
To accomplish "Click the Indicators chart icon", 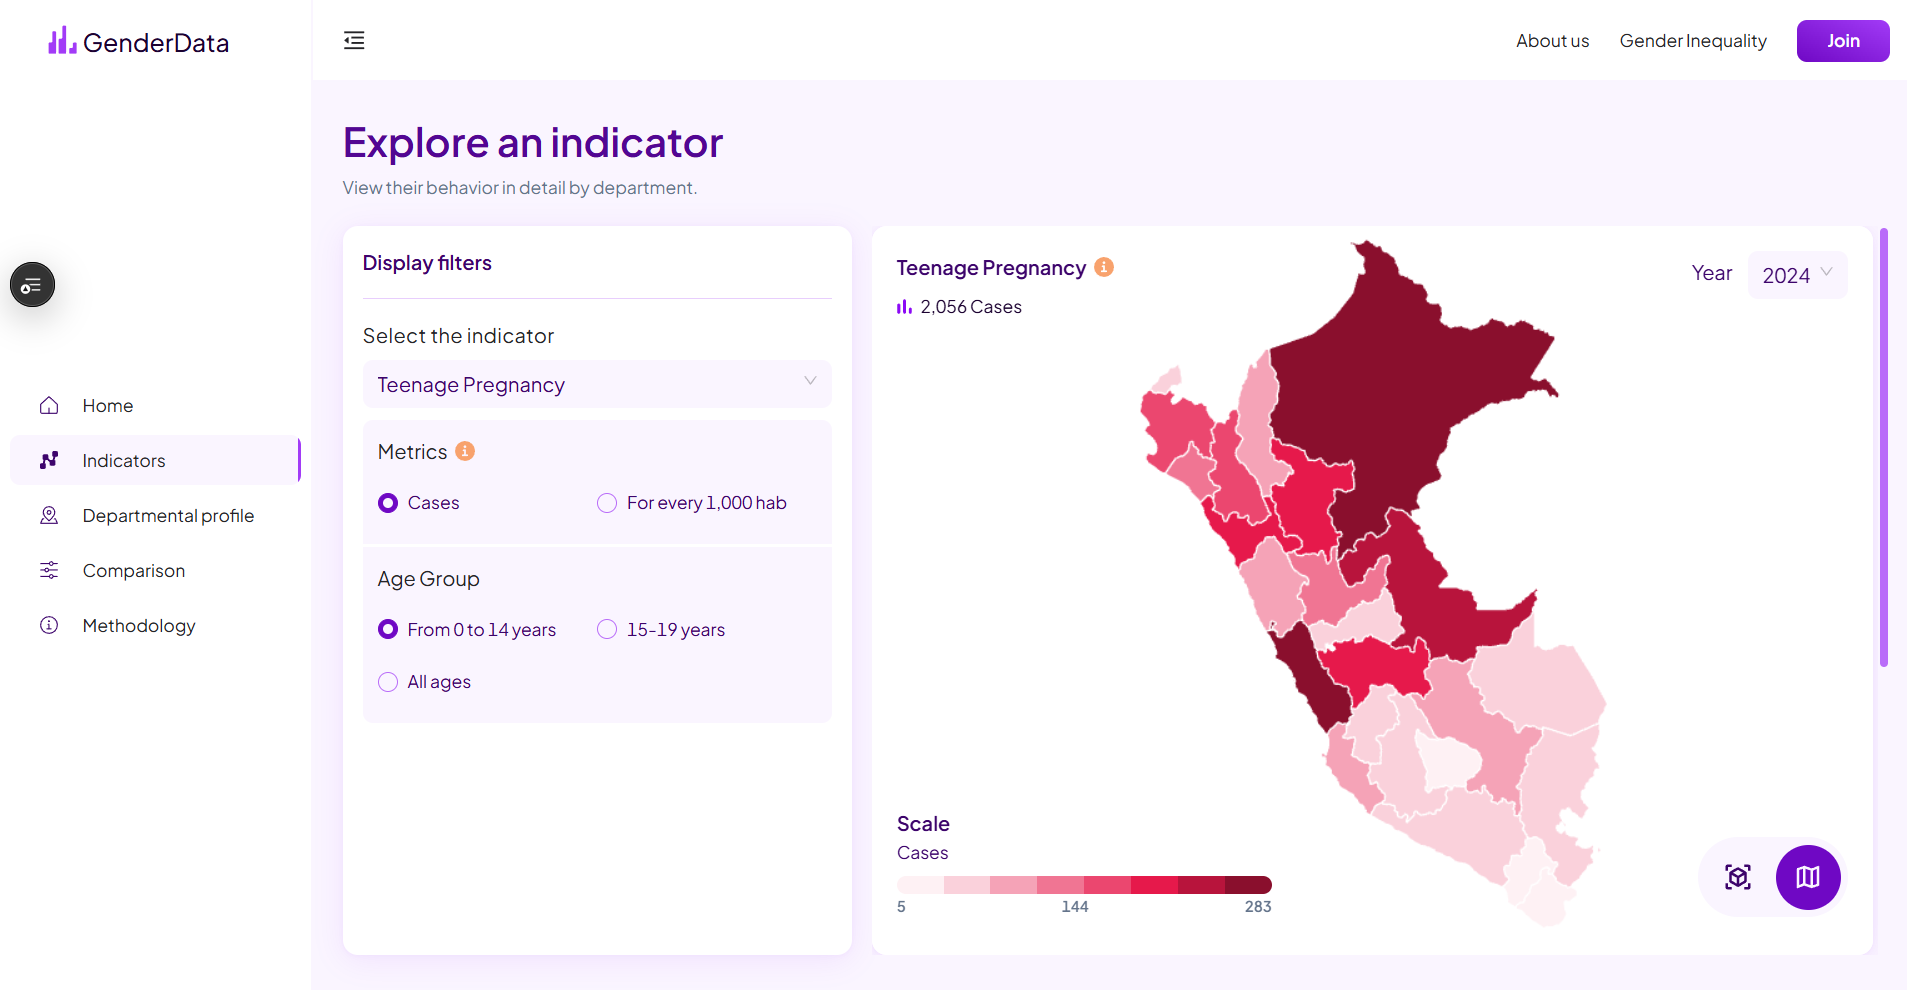I will [49, 460].
